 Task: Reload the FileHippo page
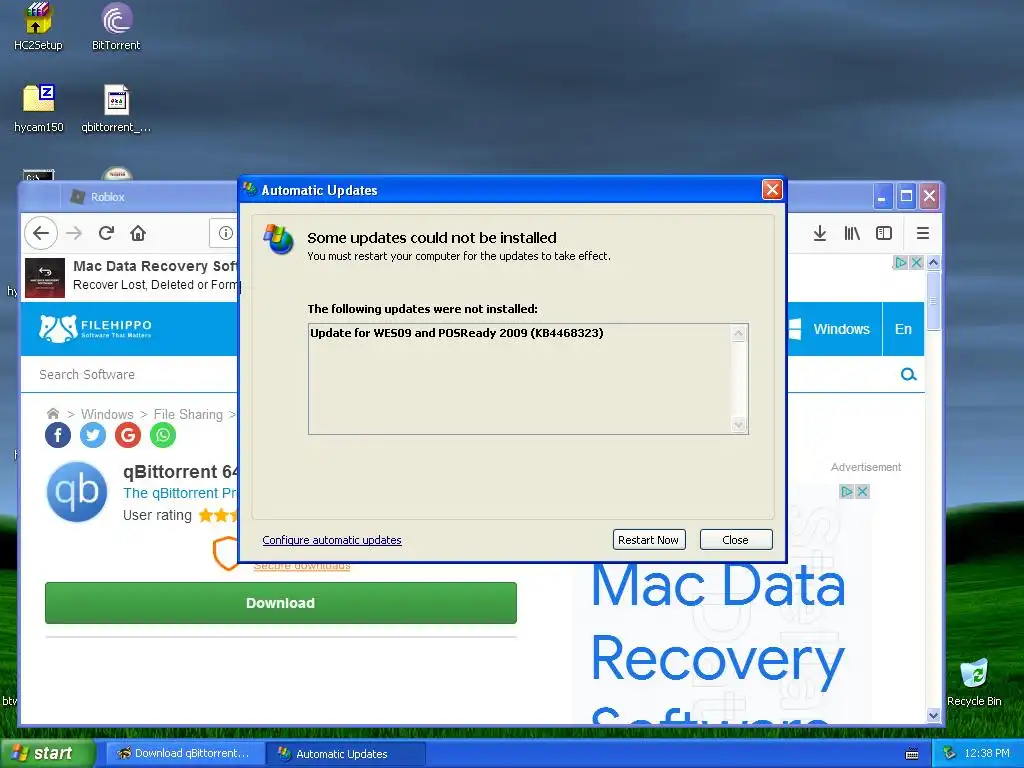point(106,233)
